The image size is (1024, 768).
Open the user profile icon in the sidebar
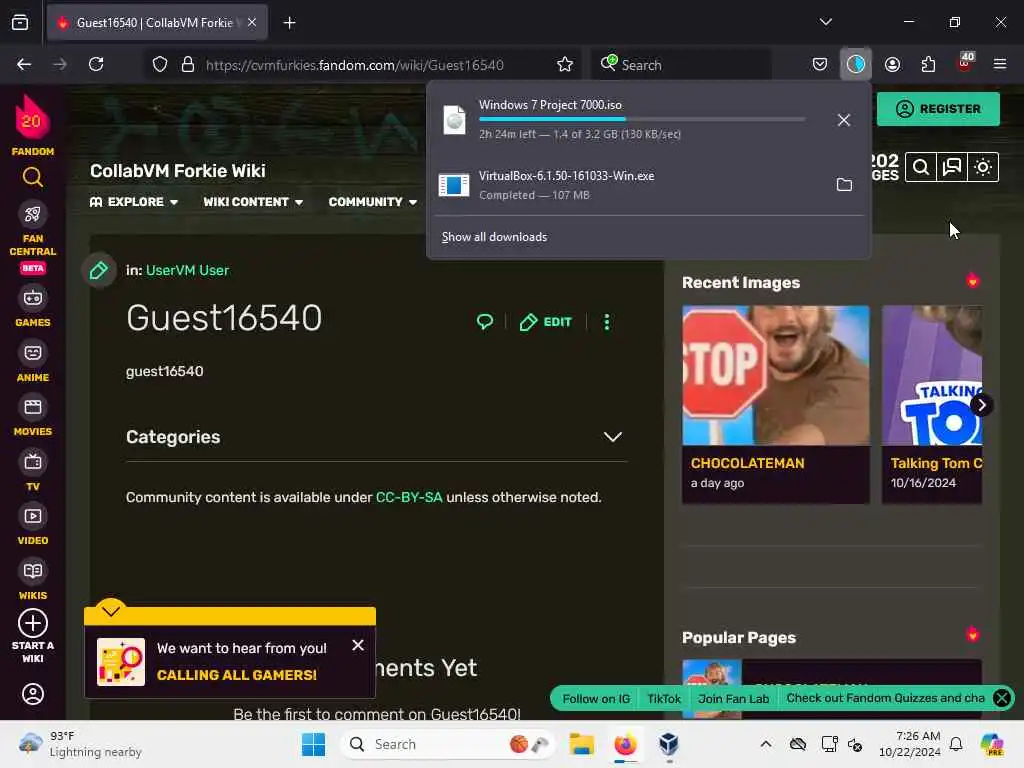pos(33,694)
